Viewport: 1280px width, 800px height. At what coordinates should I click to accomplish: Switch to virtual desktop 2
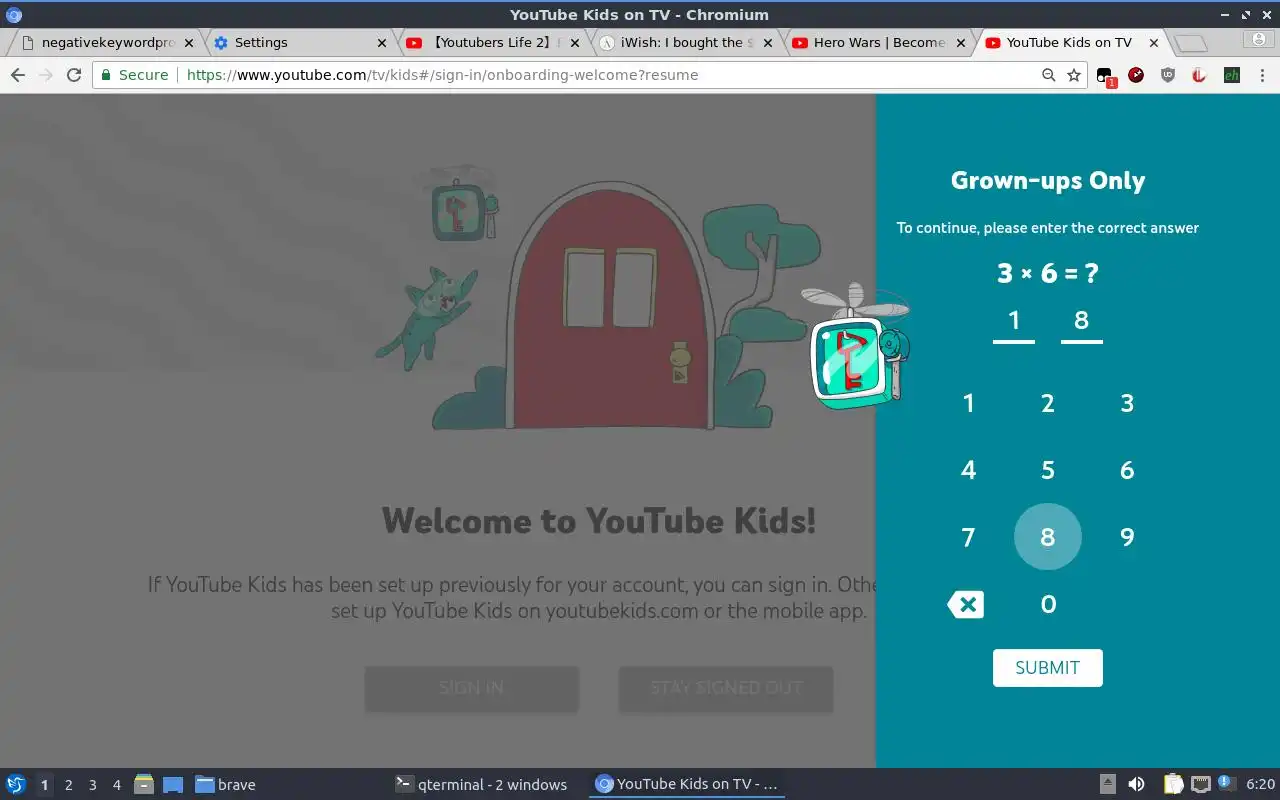(x=68, y=785)
